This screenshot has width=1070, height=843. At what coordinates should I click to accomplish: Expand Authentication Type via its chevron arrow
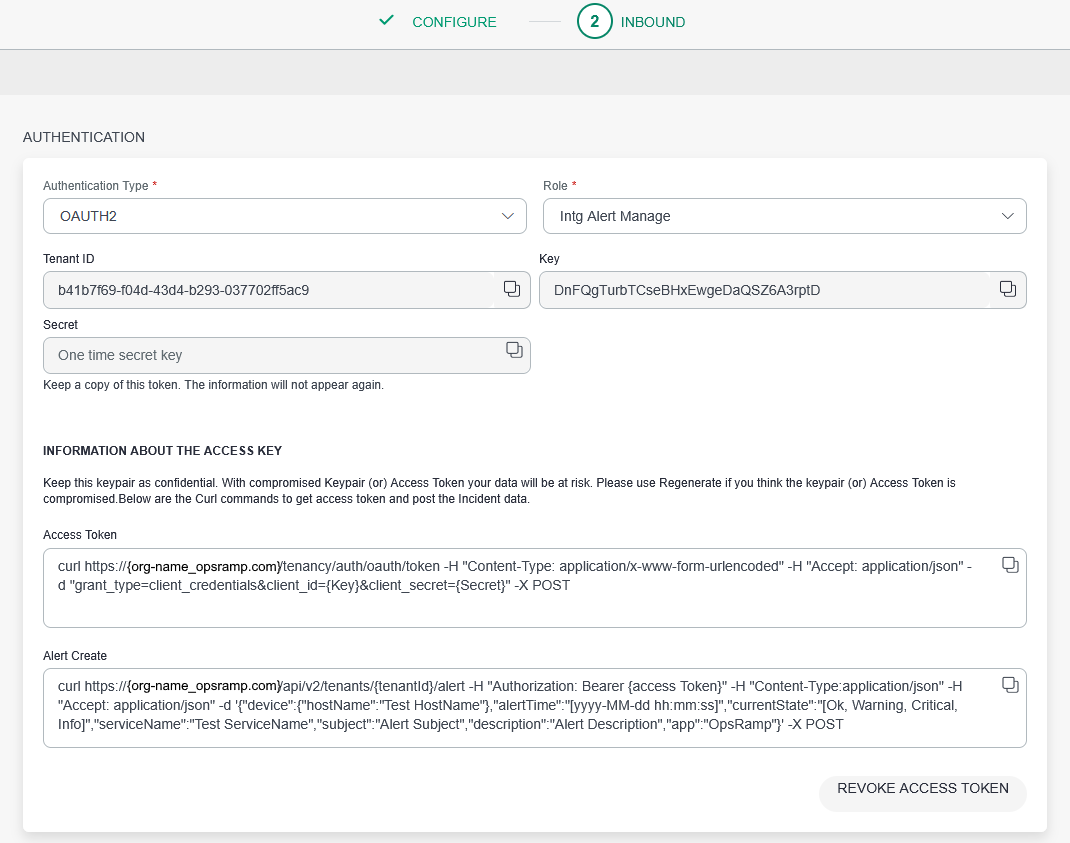(x=508, y=216)
